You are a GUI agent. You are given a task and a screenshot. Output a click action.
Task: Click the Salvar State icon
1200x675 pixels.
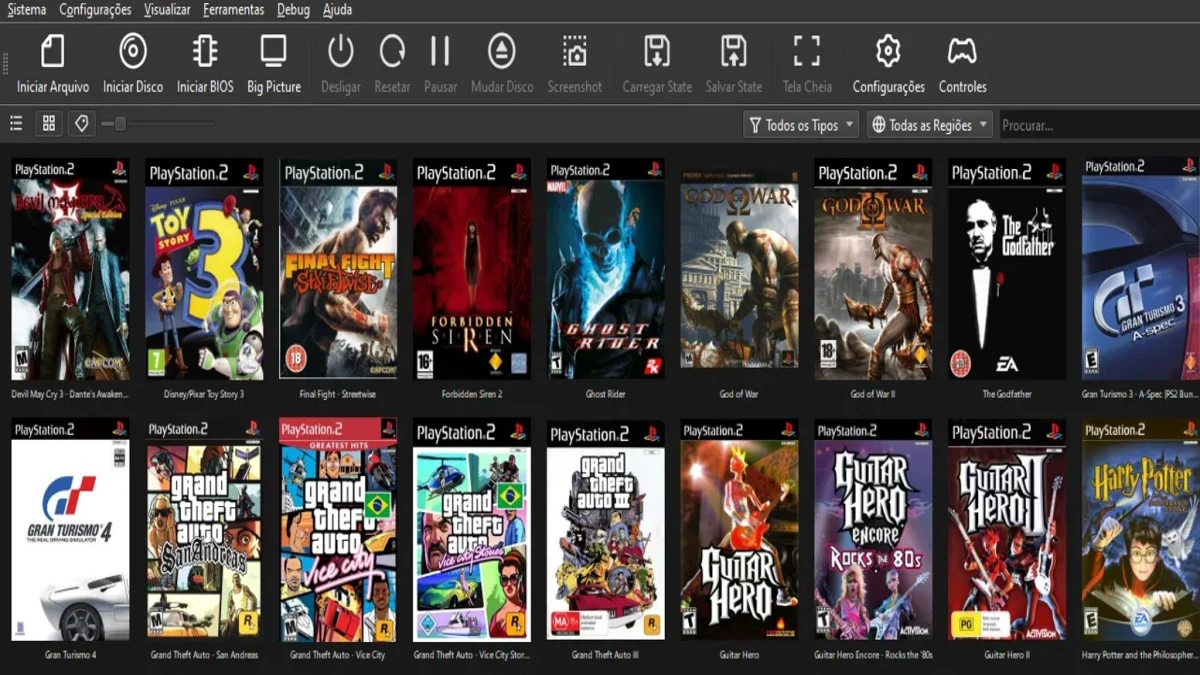733,51
